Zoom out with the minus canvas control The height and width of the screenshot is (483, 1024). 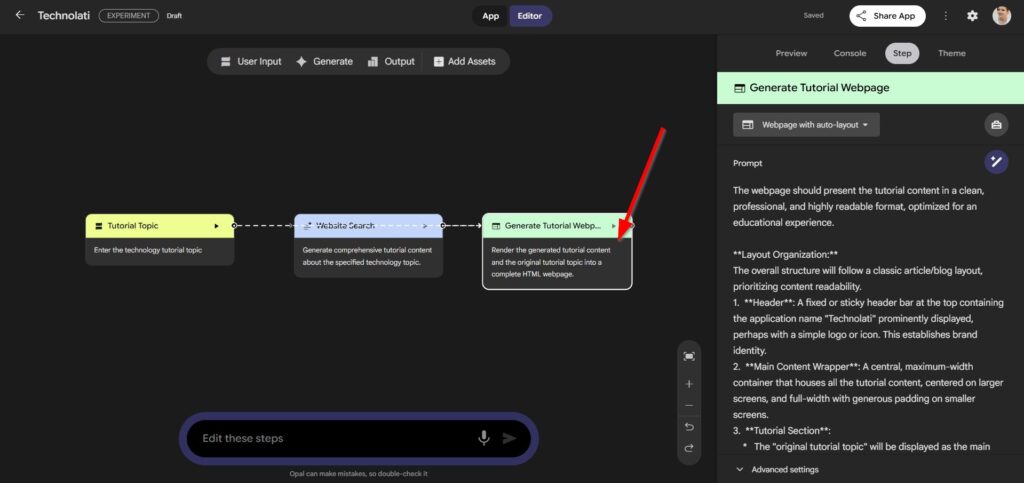click(x=689, y=406)
